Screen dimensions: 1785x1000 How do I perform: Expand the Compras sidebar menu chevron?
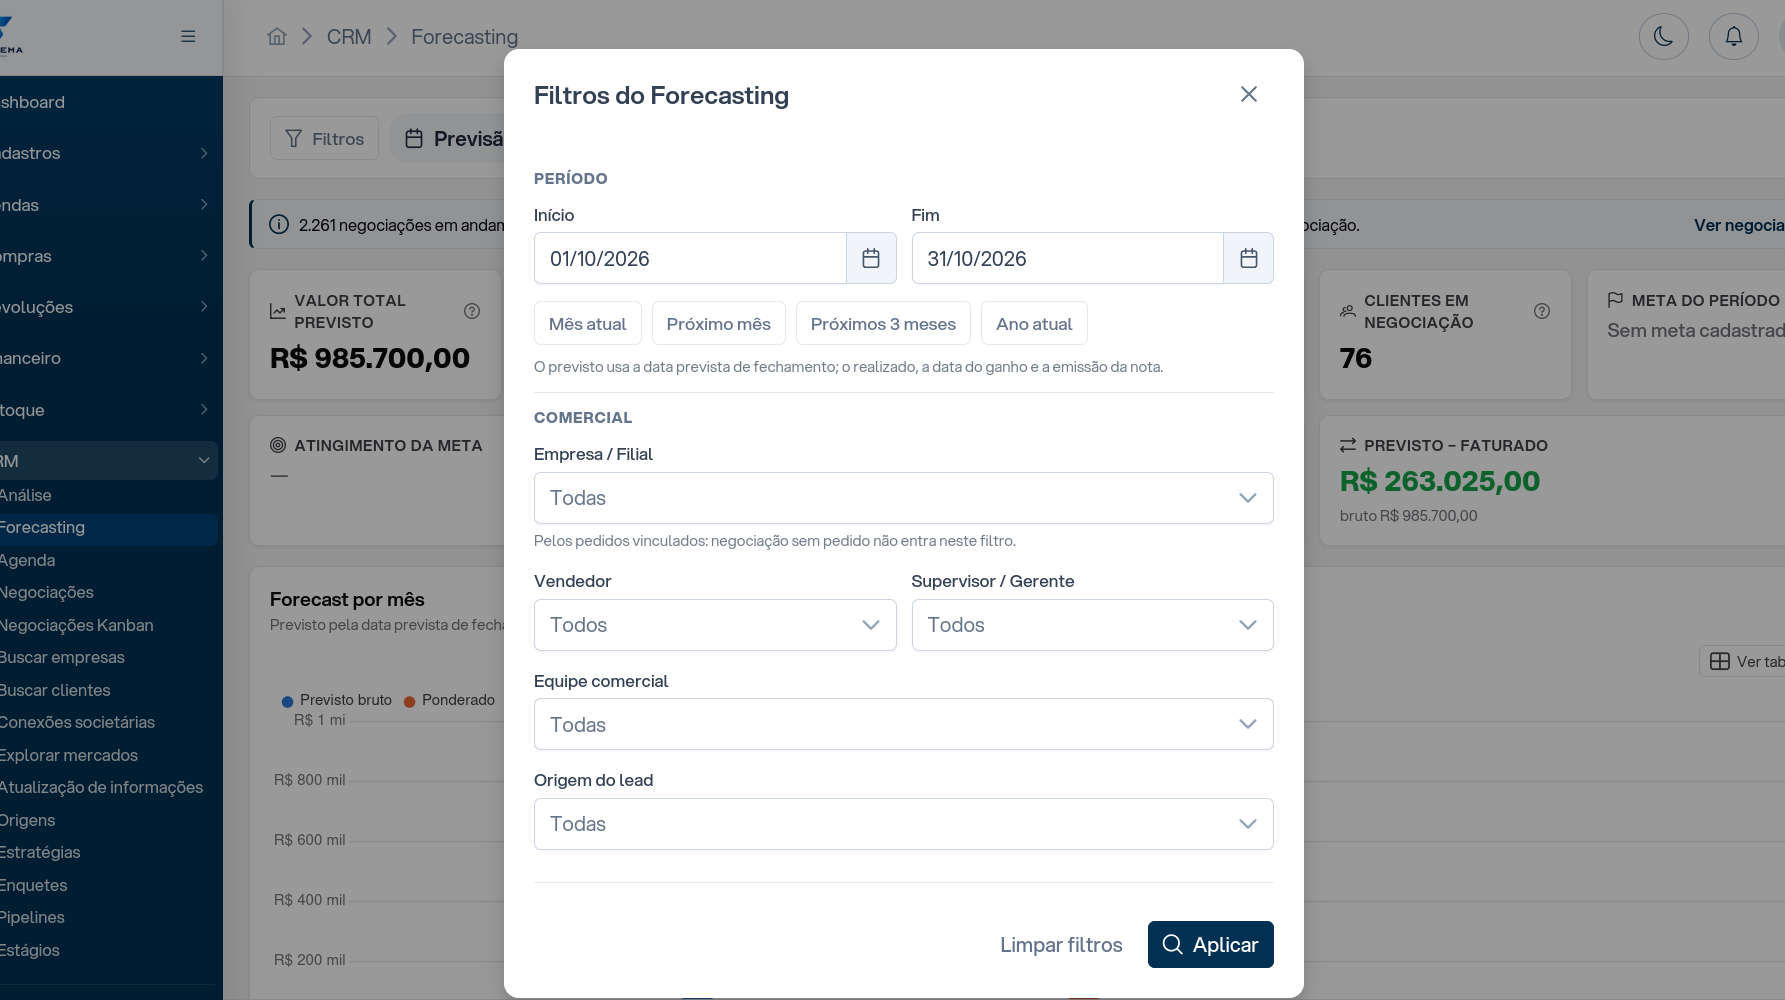coord(204,256)
